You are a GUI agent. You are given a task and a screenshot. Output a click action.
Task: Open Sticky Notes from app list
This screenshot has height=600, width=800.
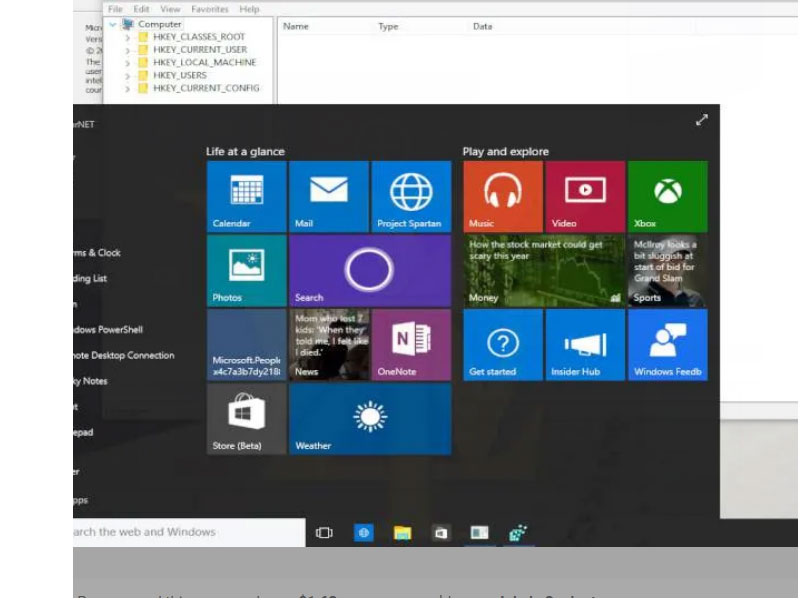(x=90, y=381)
